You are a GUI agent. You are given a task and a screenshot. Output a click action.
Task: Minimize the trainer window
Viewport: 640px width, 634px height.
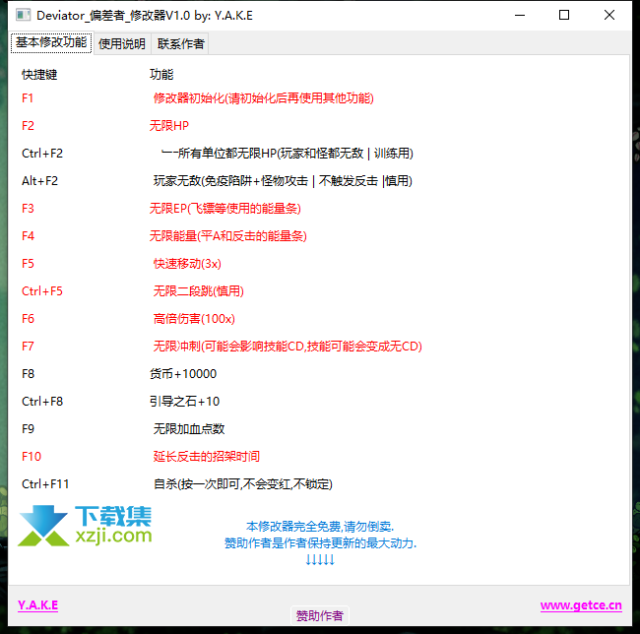(520, 16)
